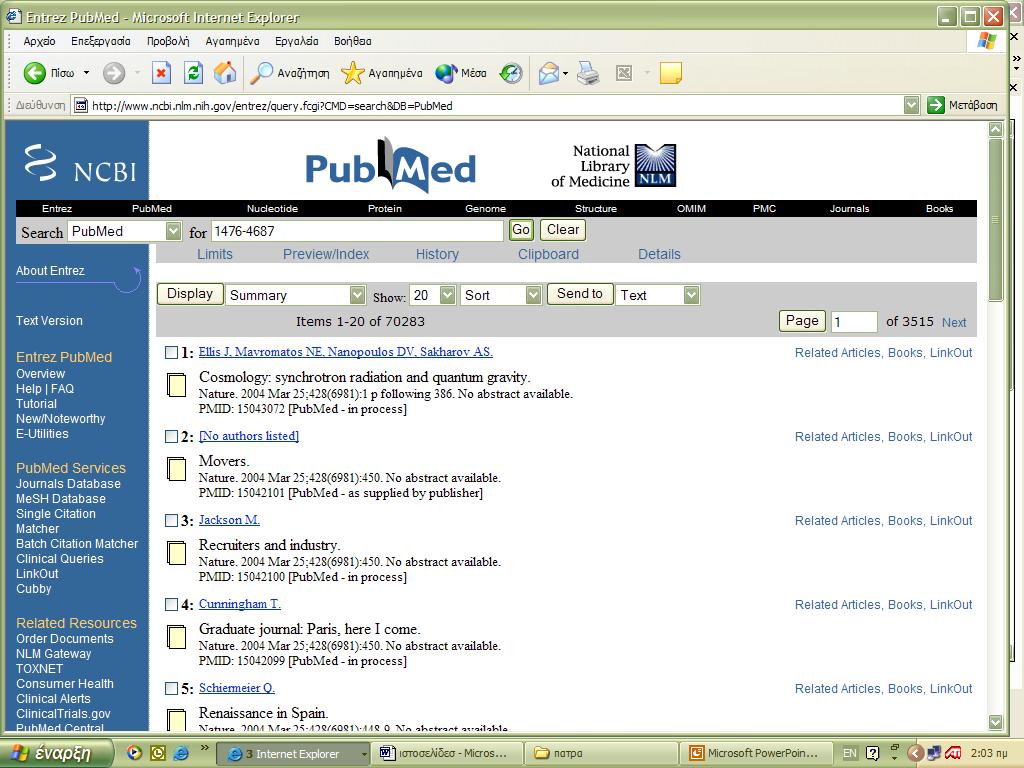This screenshot has width=1024, height=768.
Task: Open abstract icon for Cosmology article
Action: click(176, 385)
